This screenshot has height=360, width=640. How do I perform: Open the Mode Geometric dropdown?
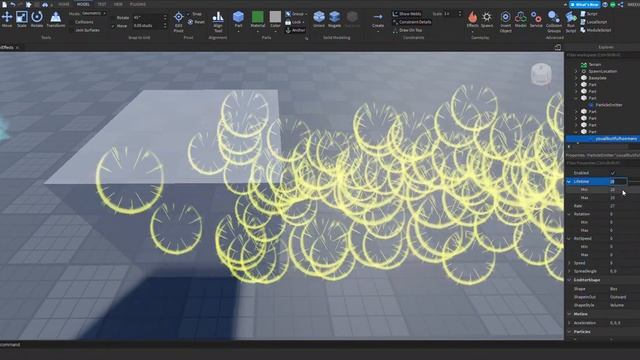(x=94, y=13)
